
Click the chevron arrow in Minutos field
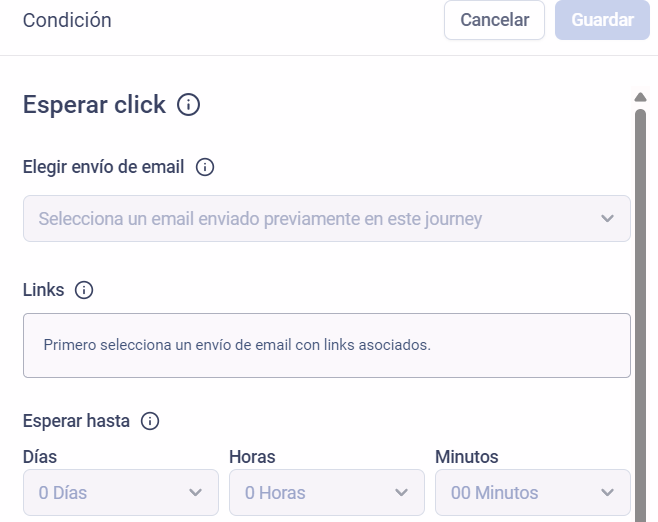click(x=607, y=492)
